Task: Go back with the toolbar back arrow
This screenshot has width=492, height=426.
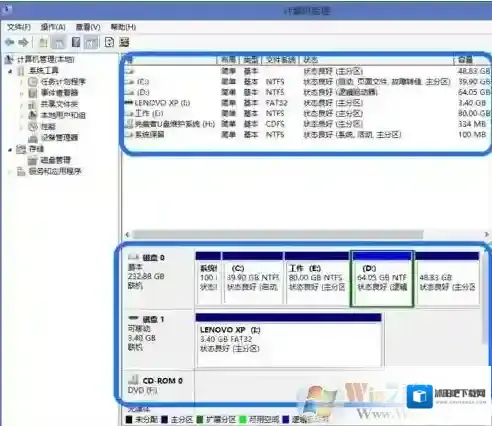Action: pos(10,42)
